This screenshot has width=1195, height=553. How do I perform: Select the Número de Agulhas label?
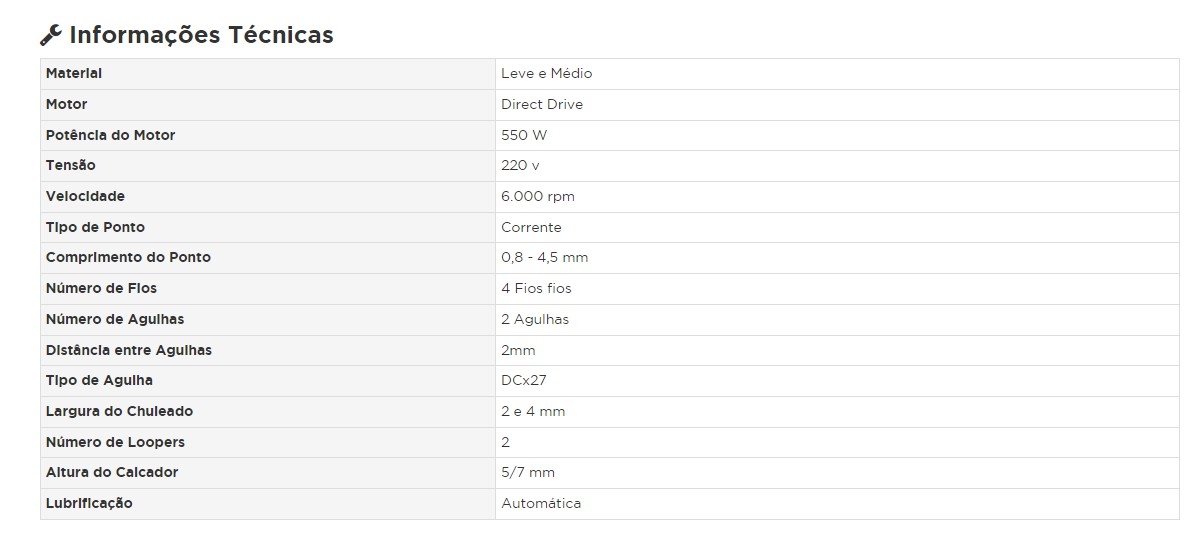tap(115, 319)
